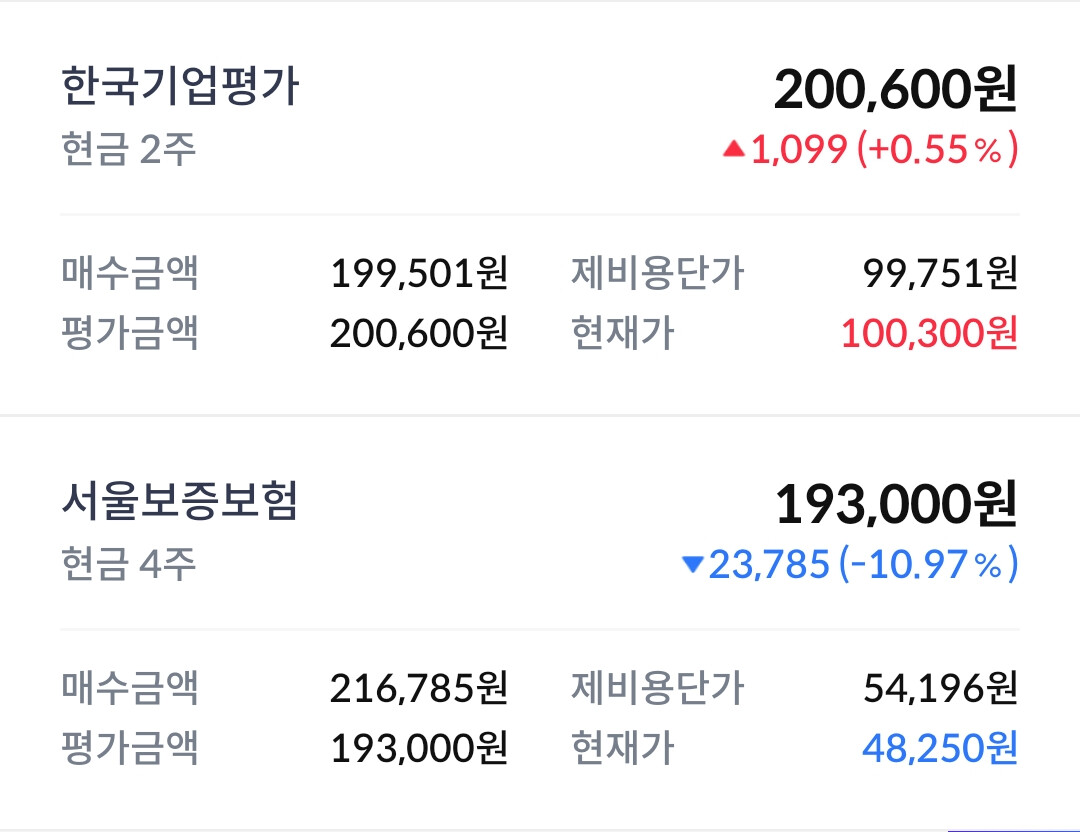The width and height of the screenshot is (1080, 832).
Task: Click the red up-triangle gain icon
Action: pos(734,150)
